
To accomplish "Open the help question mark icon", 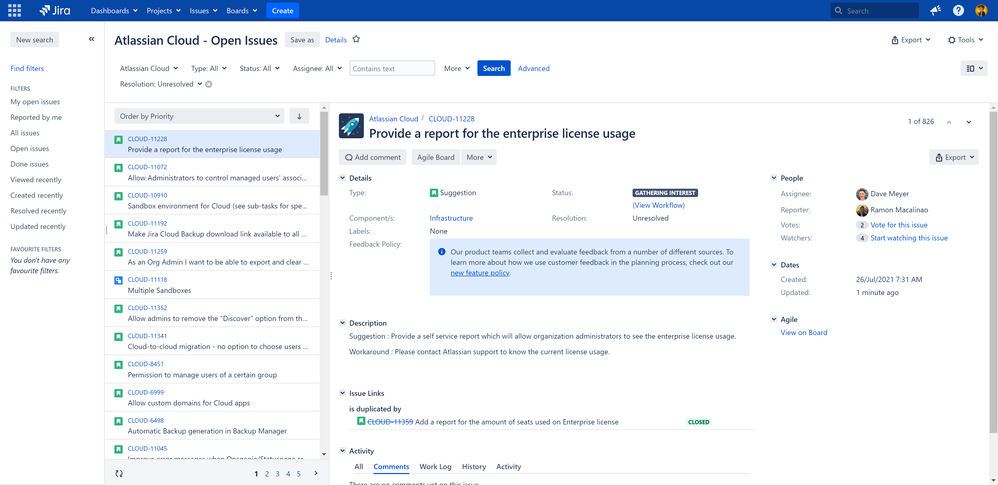I will point(959,10).
